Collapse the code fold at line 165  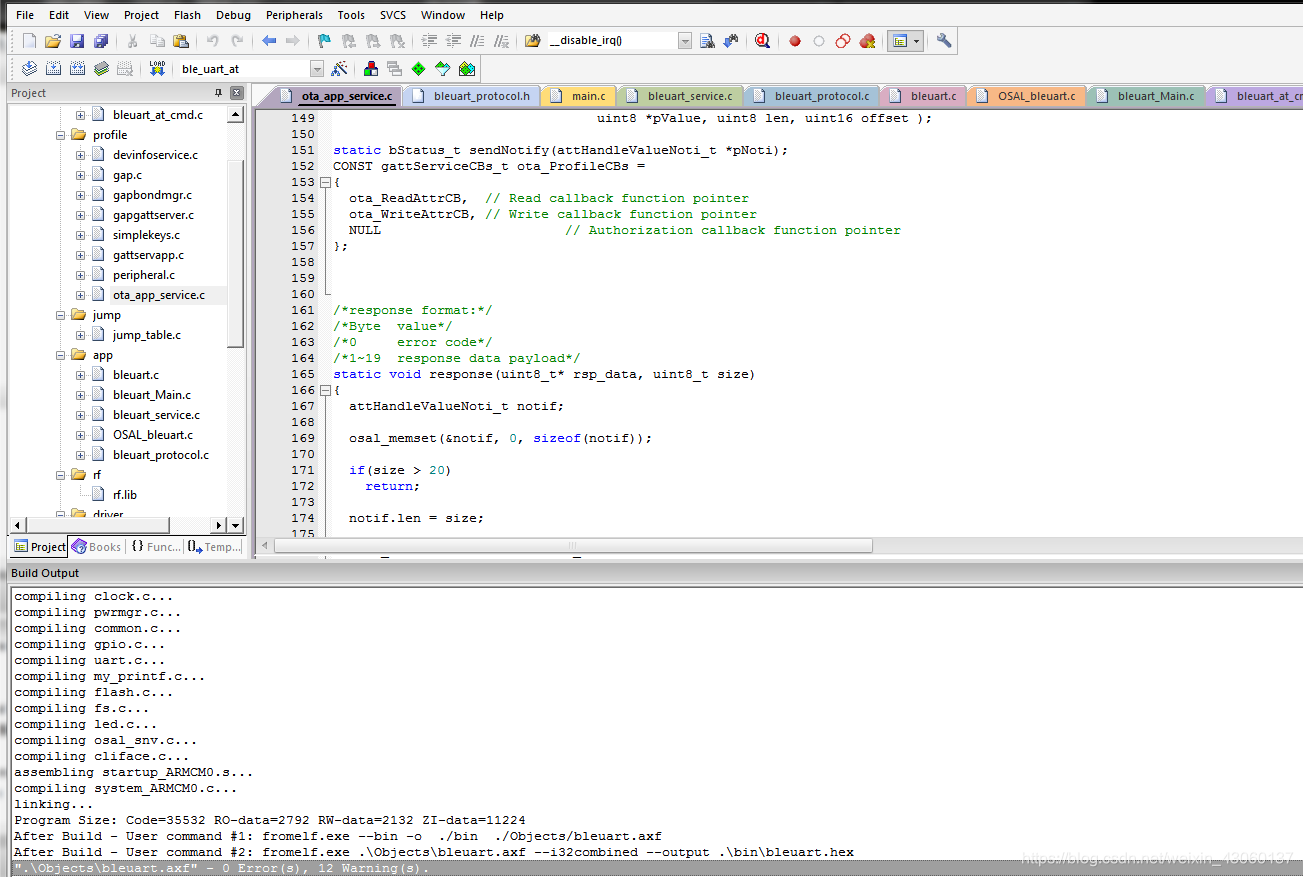point(324,390)
